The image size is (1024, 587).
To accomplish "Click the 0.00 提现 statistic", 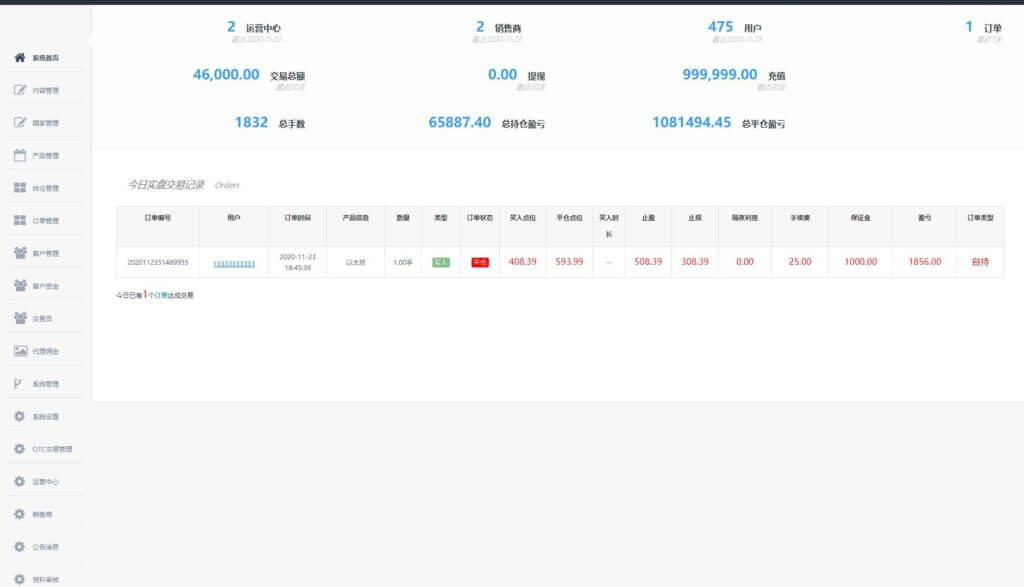I will (x=517, y=76).
